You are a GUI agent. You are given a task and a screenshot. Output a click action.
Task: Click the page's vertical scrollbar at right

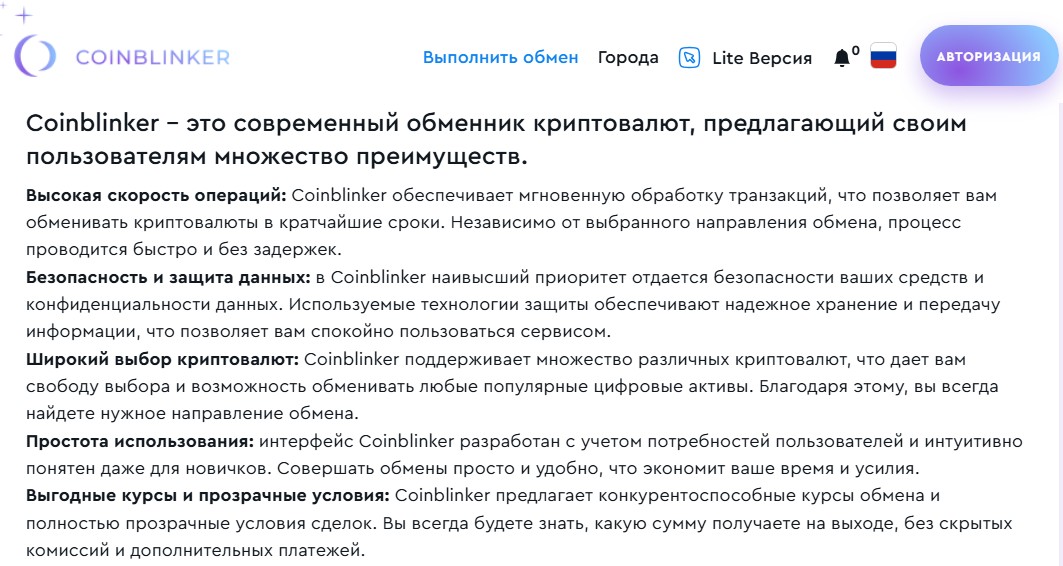[x=1059, y=332]
